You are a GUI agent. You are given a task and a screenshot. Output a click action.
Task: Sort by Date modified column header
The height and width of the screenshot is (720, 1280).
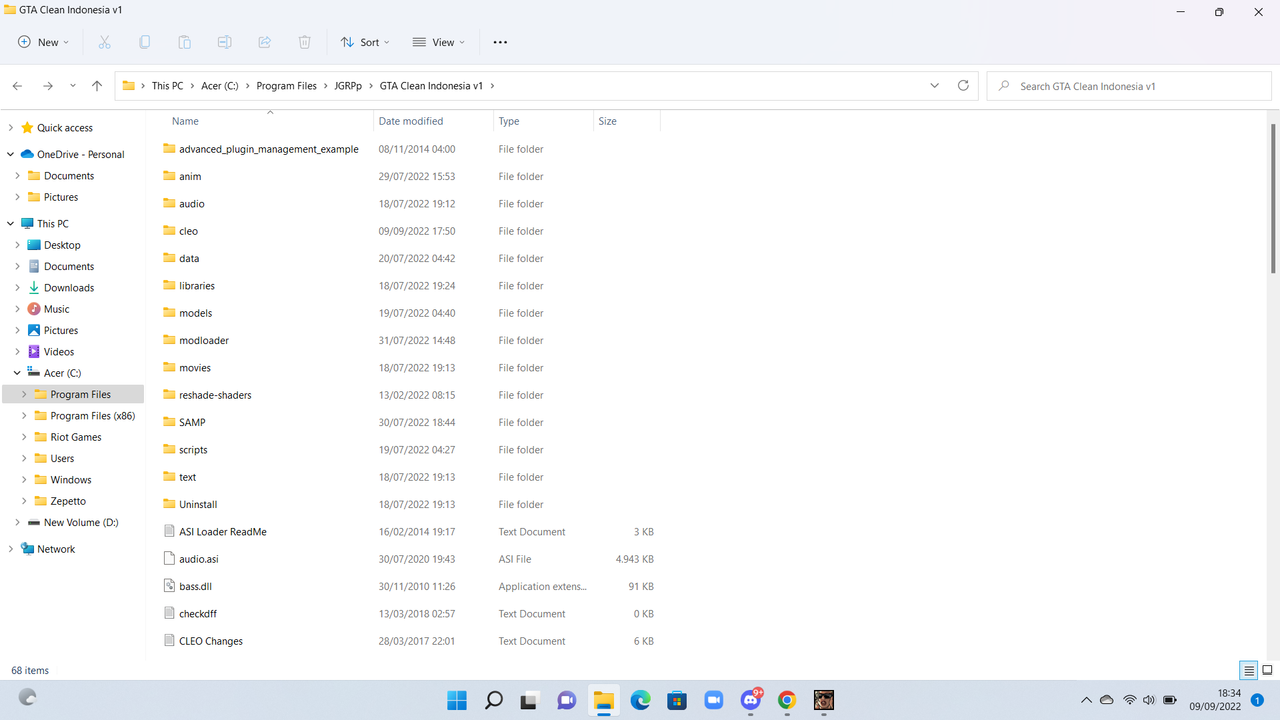pos(411,121)
